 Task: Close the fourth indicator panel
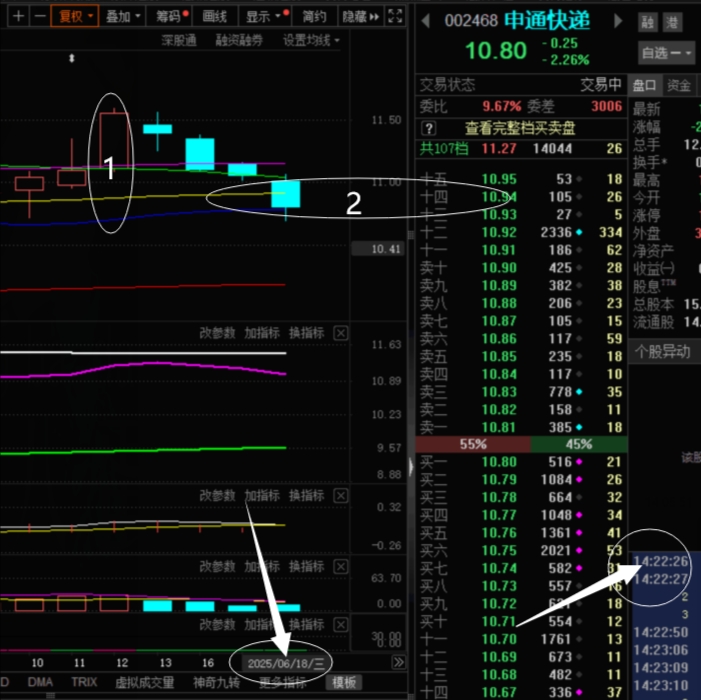[x=341, y=624]
